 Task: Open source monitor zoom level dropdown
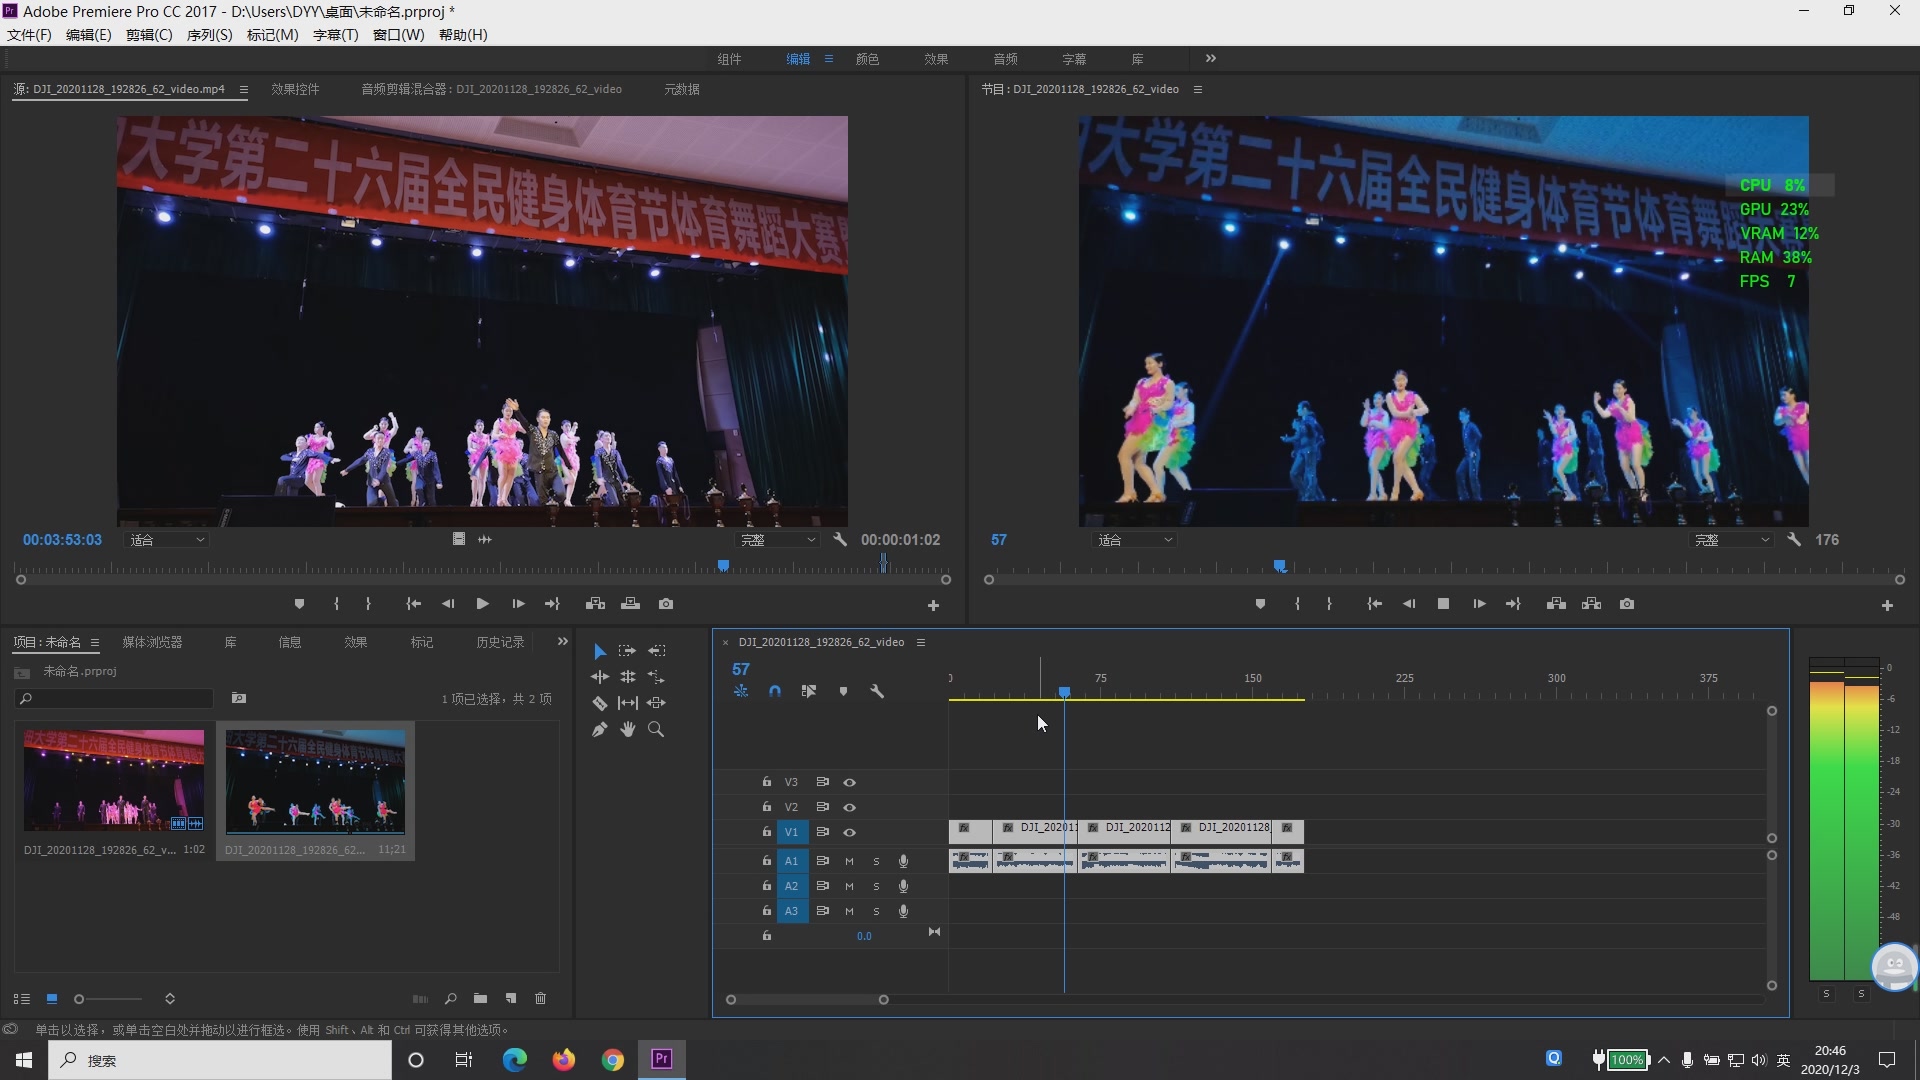click(167, 540)
